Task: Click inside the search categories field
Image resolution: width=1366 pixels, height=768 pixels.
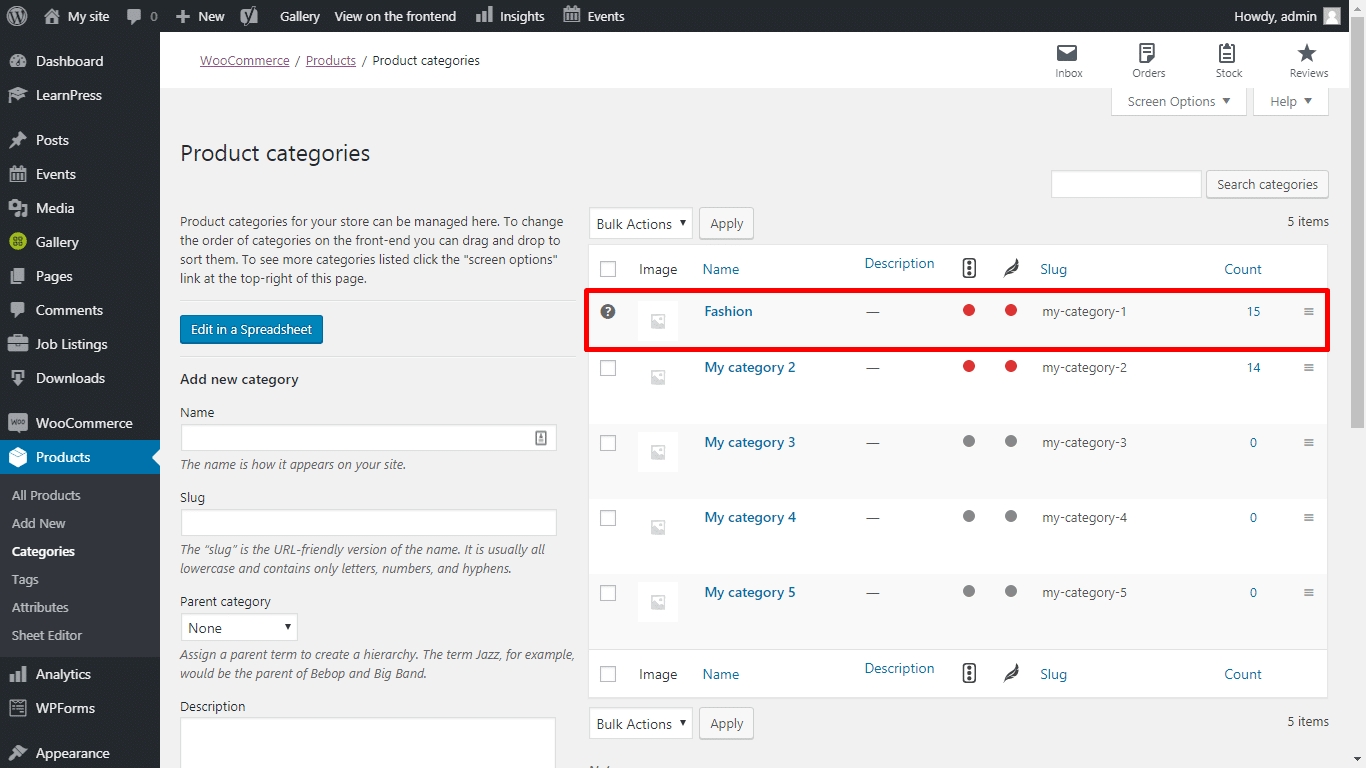Action: 1126,184
